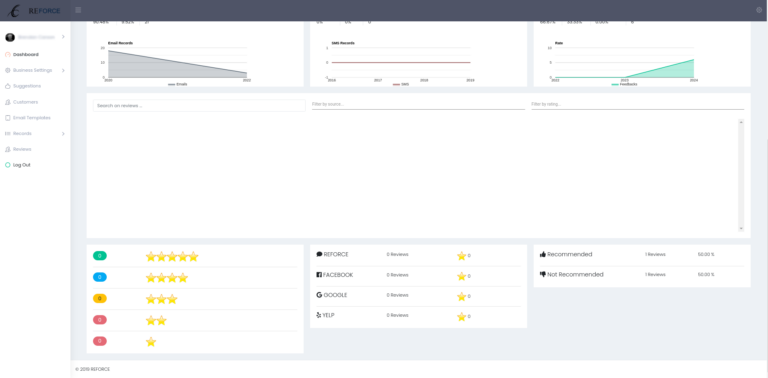Screen dimensions: 768x378
Task: Open the settings gear in header
Action: tap(759, 10)
